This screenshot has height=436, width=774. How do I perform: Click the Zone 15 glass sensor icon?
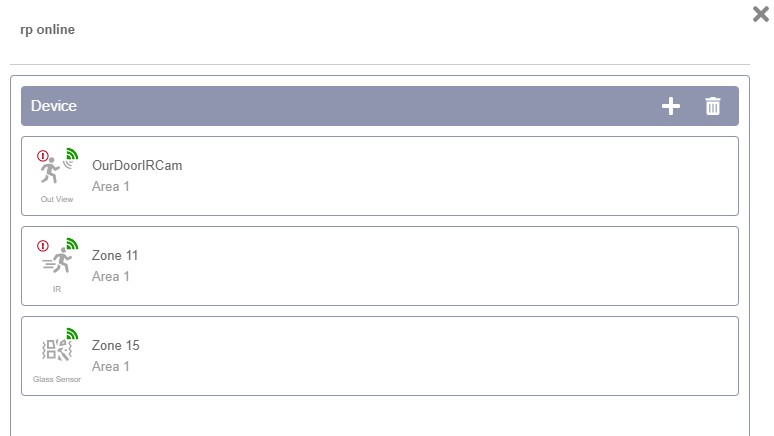(56, 351)
